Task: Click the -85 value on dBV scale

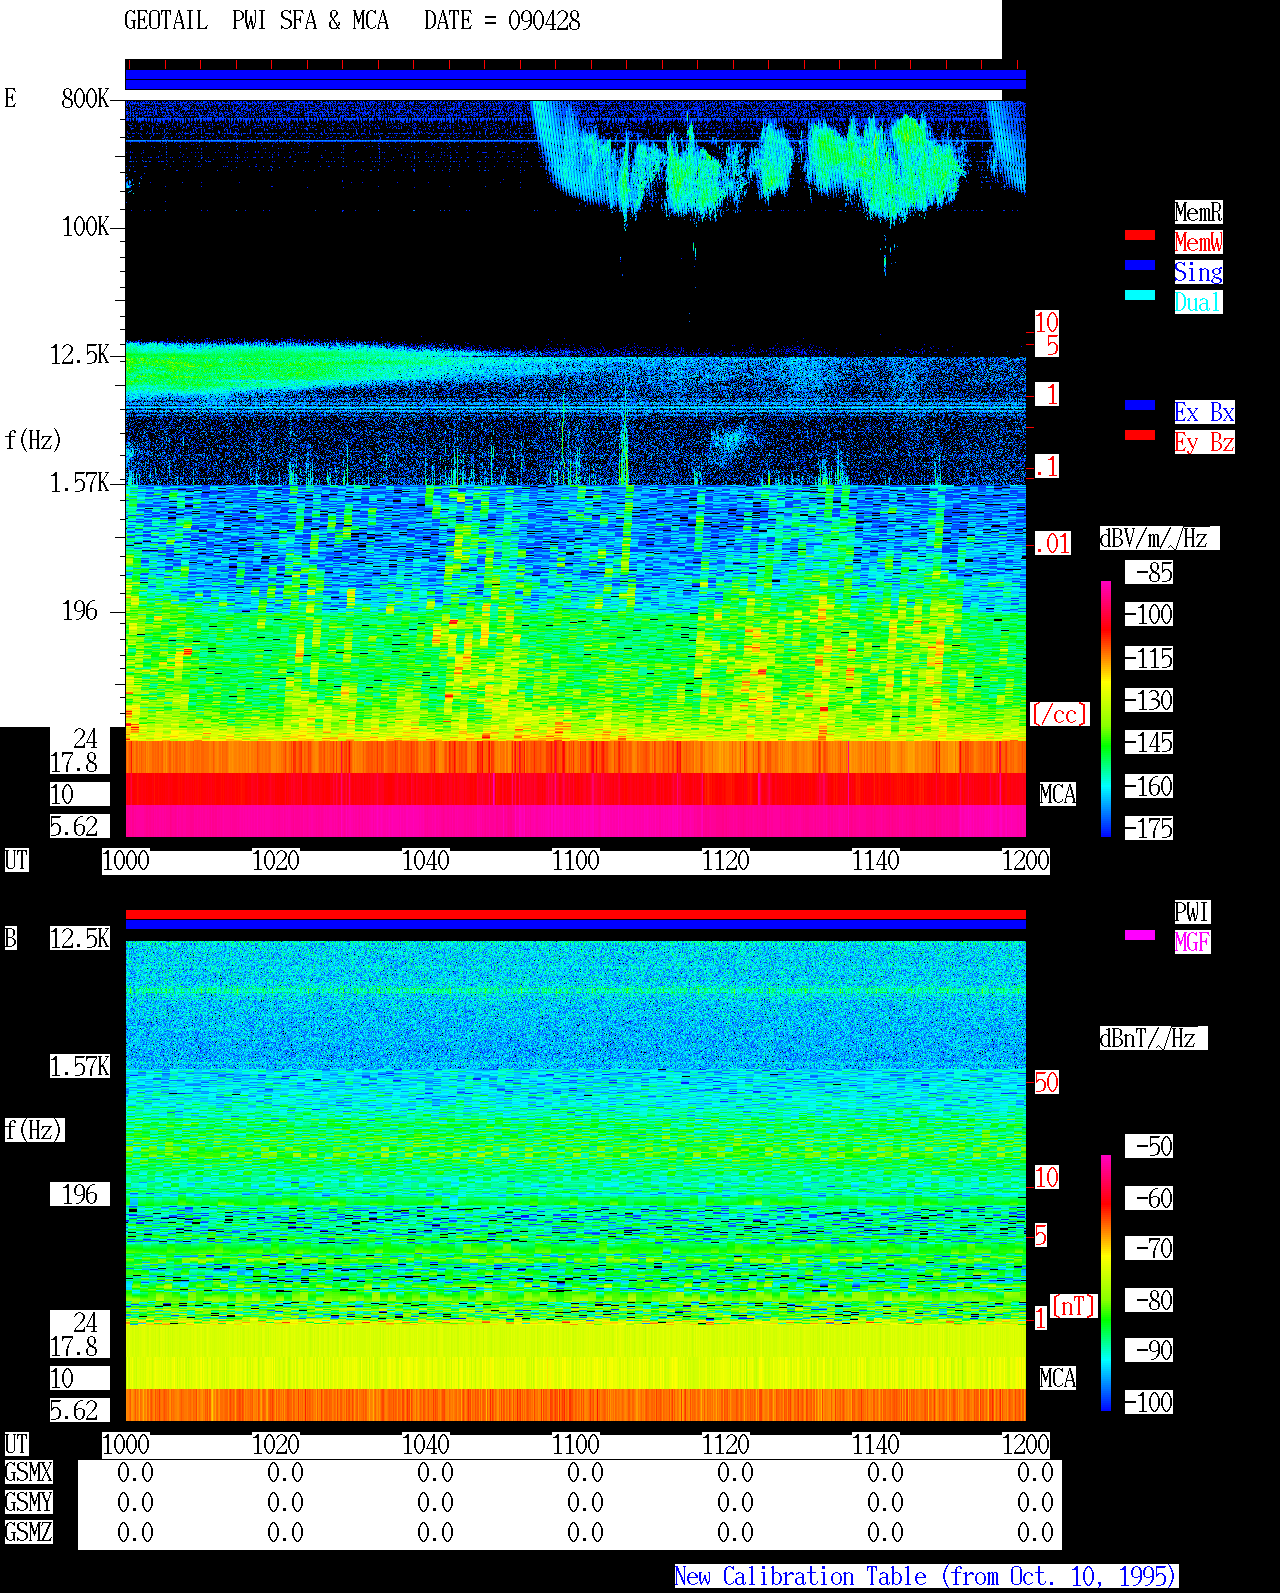Action: [1150, 573]
